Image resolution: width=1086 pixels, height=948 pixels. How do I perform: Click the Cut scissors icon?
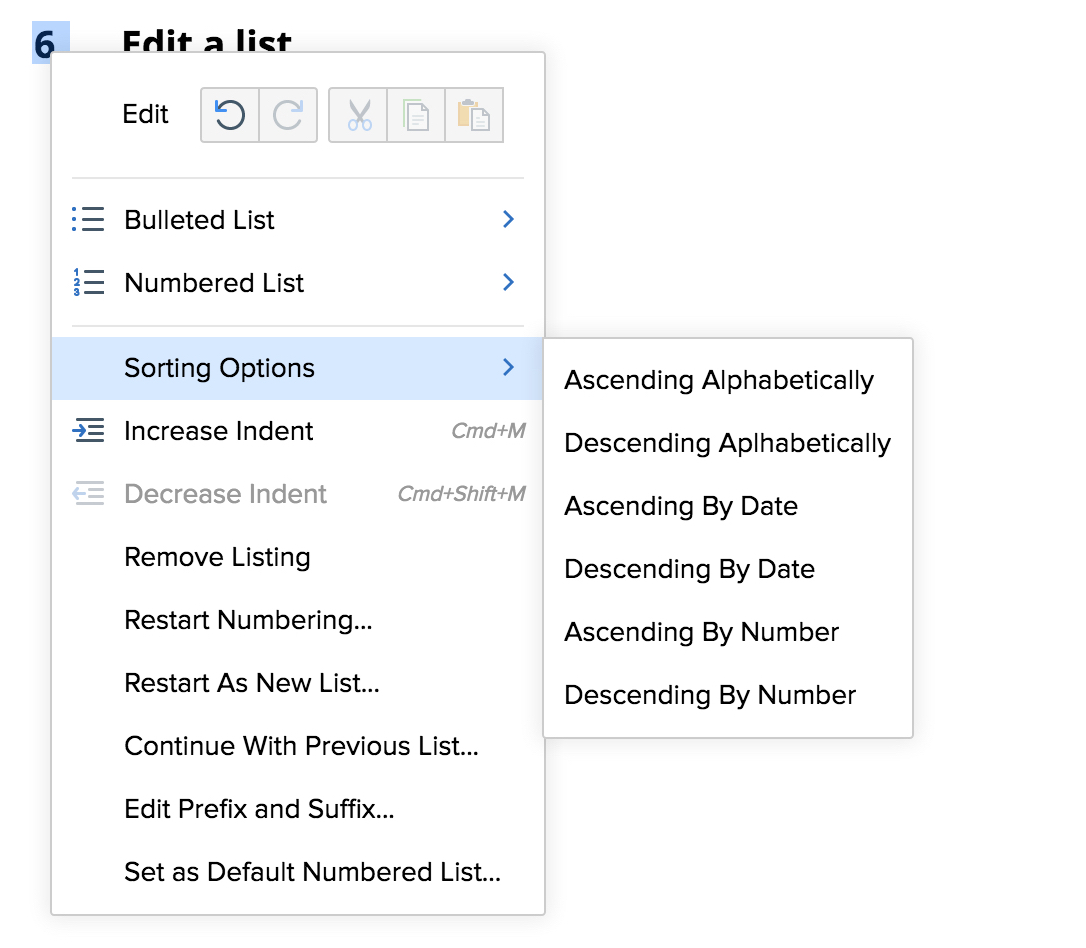(x=358, y=115)
